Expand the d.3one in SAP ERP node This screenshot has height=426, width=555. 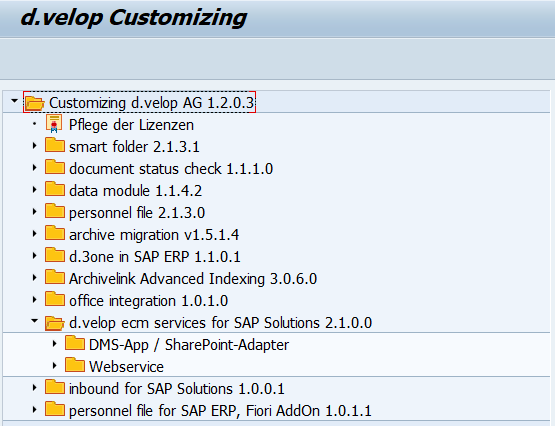(34, 255)
